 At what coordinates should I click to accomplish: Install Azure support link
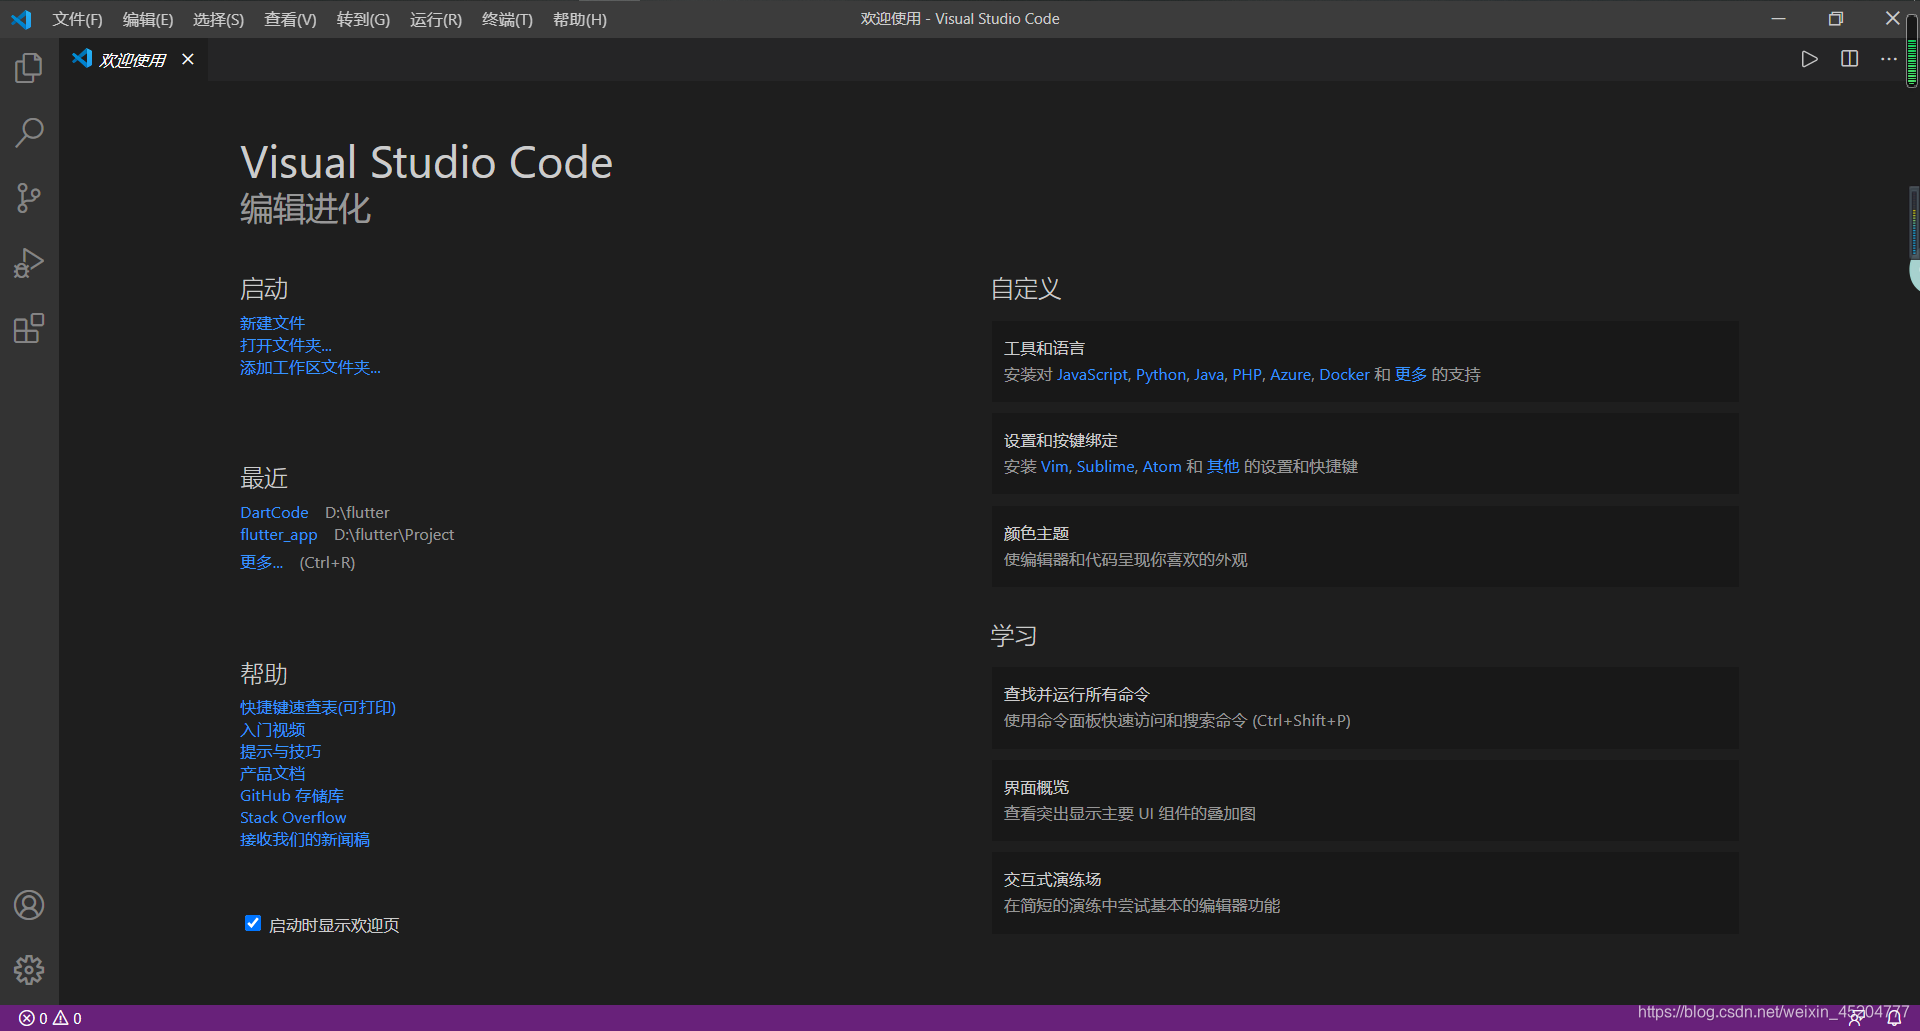tap(1290, 374)
